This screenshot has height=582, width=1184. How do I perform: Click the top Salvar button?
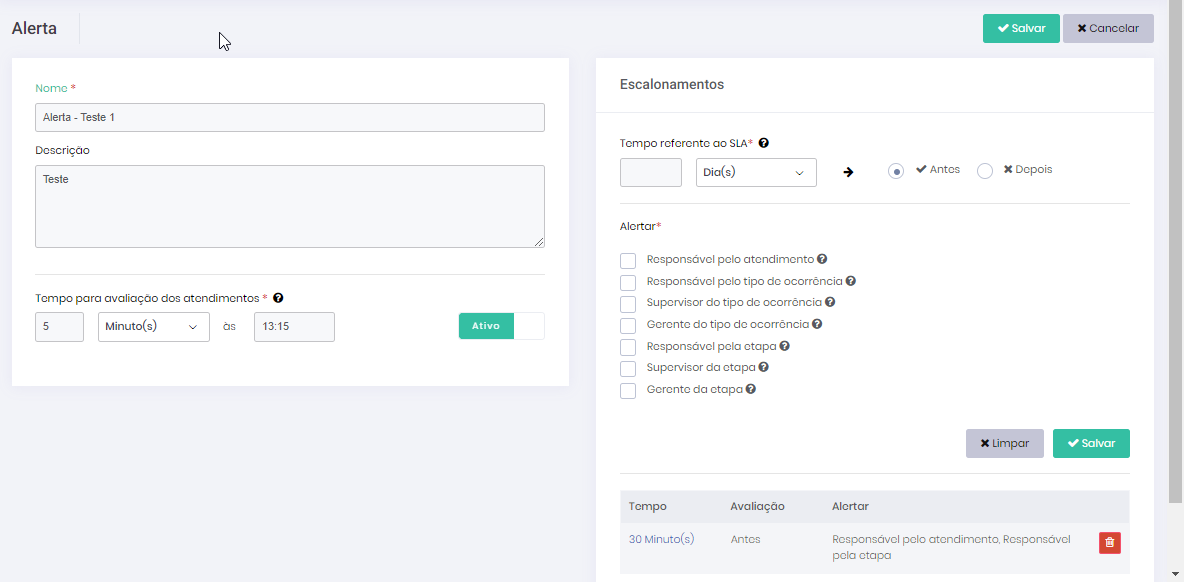pyautogui.click(x=1021, y=28)
